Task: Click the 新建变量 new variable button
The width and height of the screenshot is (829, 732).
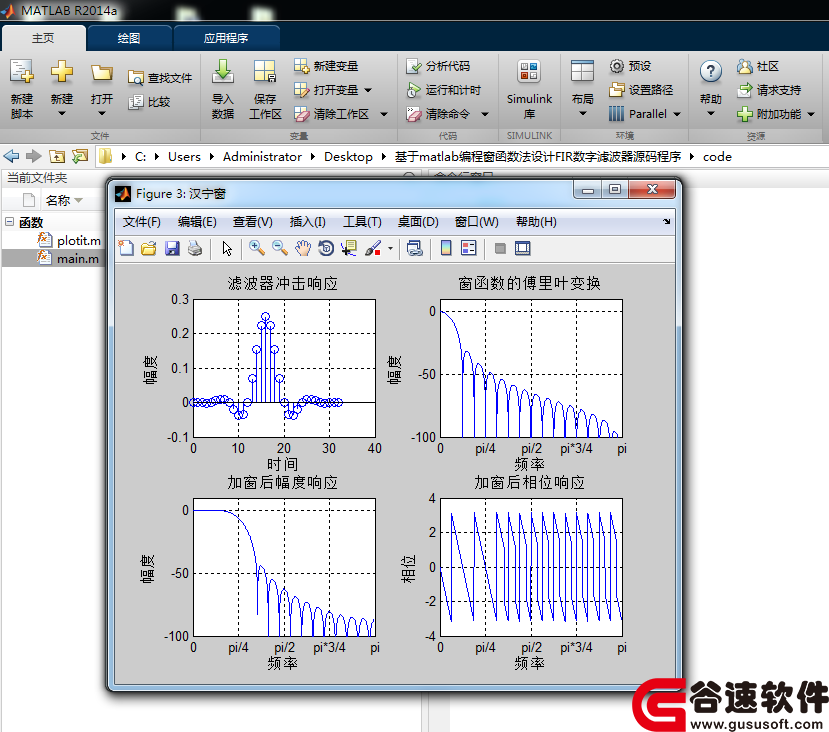Action: (x=326, y=66)
